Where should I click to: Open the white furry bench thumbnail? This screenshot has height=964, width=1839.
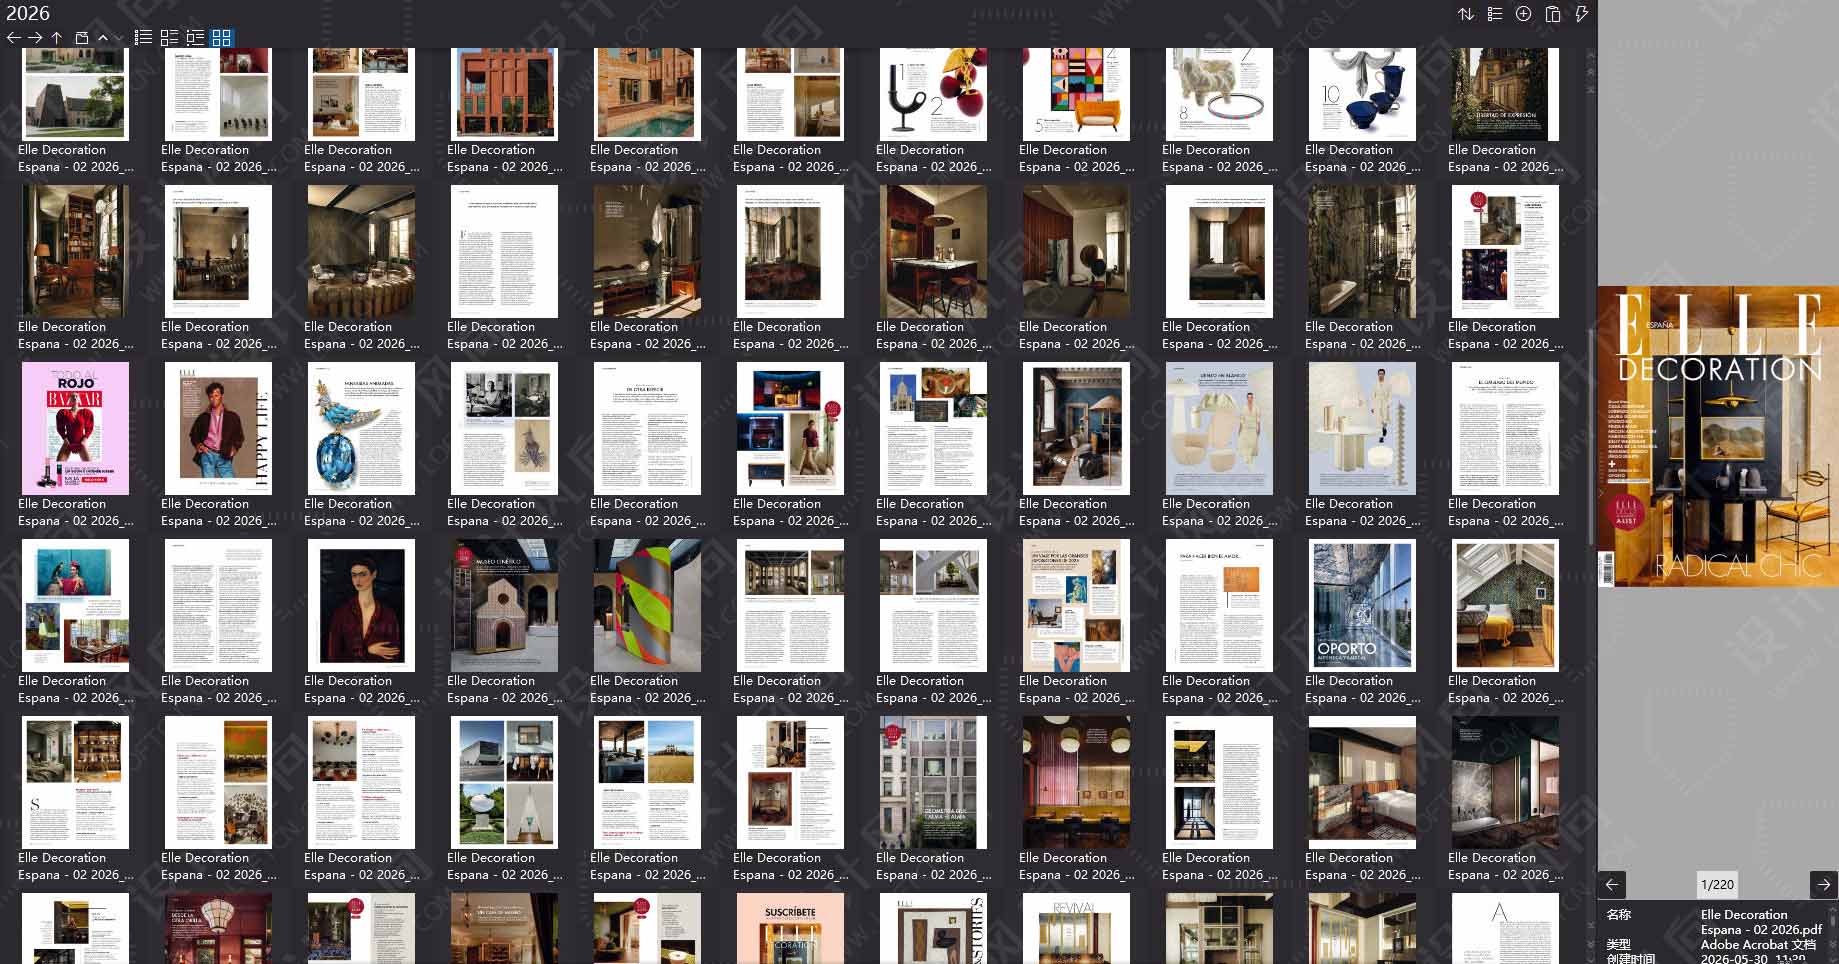pyautogui.click(x=1219, y=94)
